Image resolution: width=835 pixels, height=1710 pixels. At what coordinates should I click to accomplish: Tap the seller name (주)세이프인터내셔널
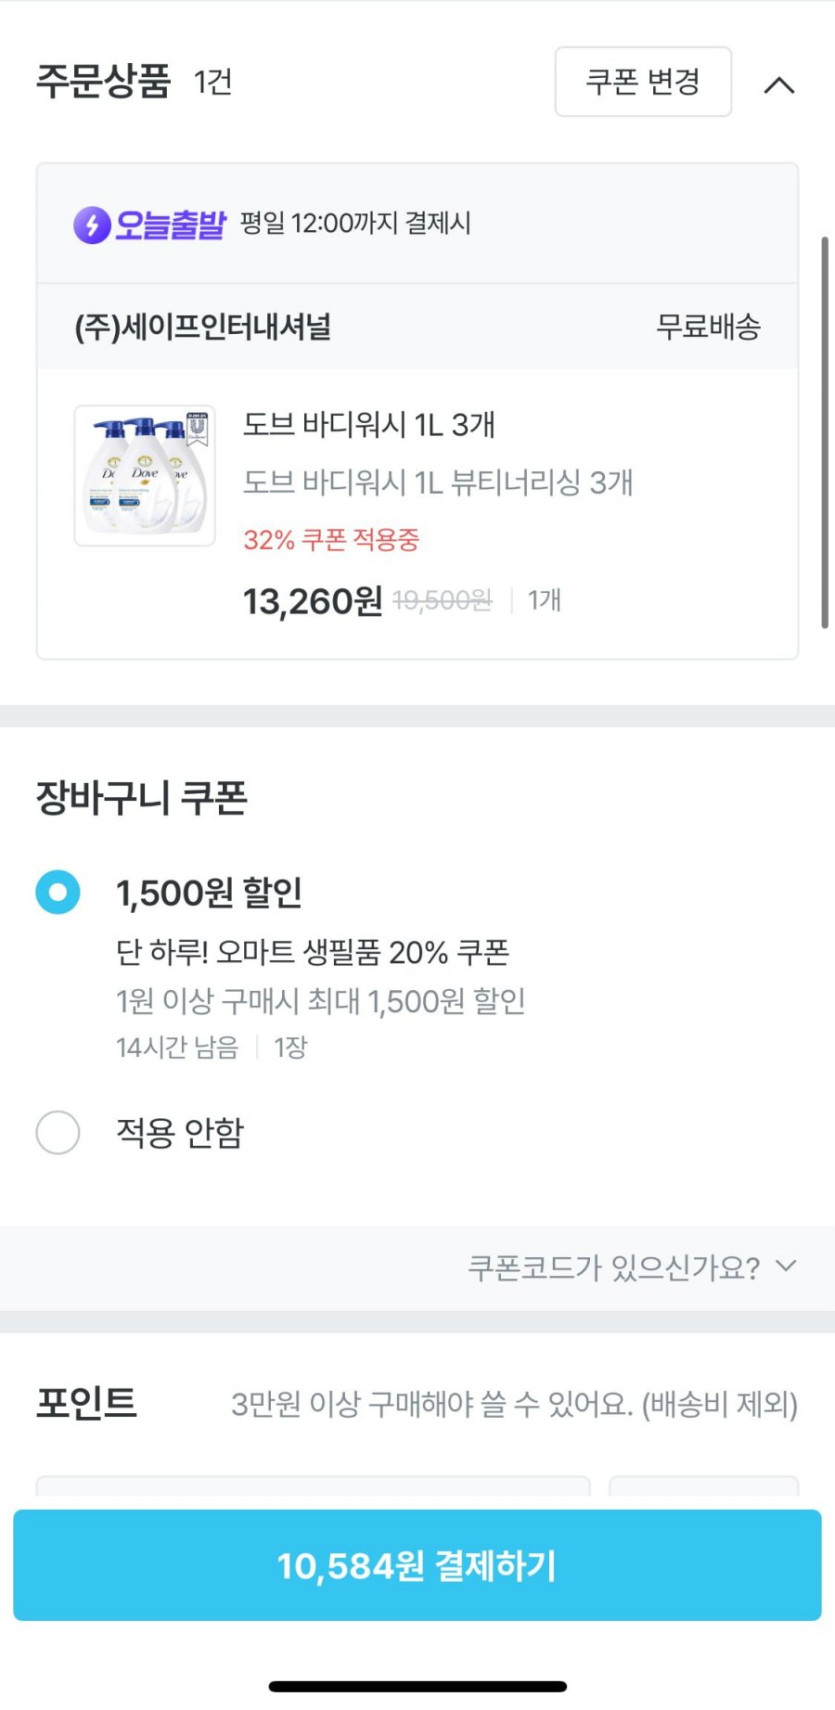[x=203, y=327]
